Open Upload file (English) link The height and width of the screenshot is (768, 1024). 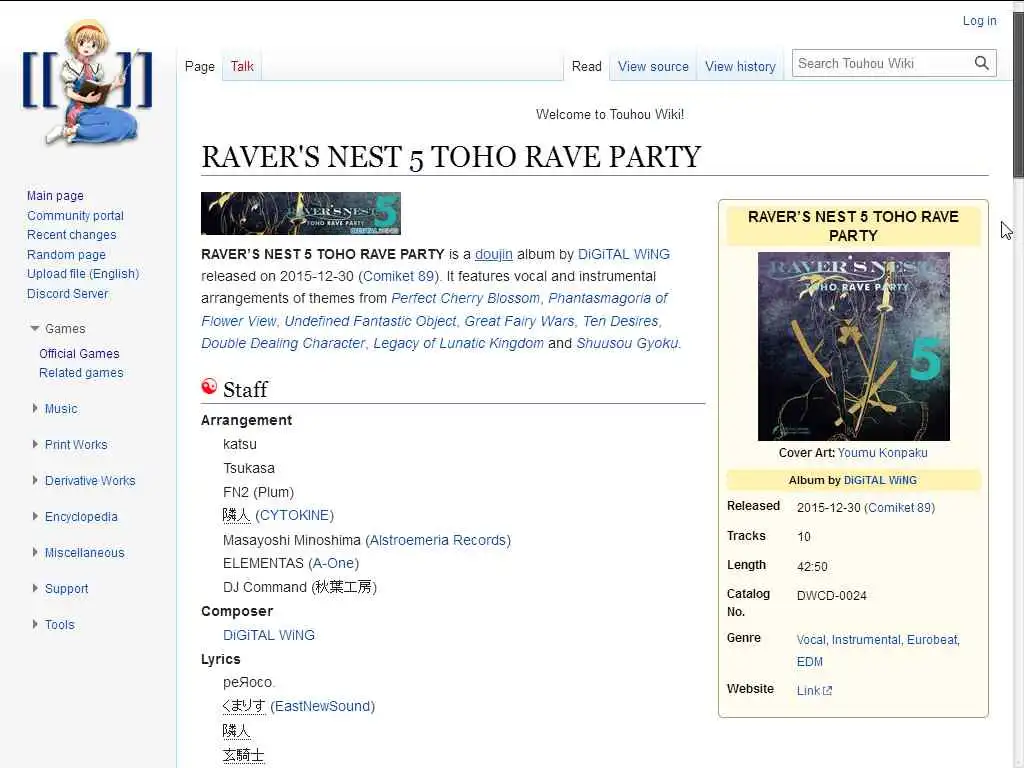pyautogui.click(x=83, y=274)
